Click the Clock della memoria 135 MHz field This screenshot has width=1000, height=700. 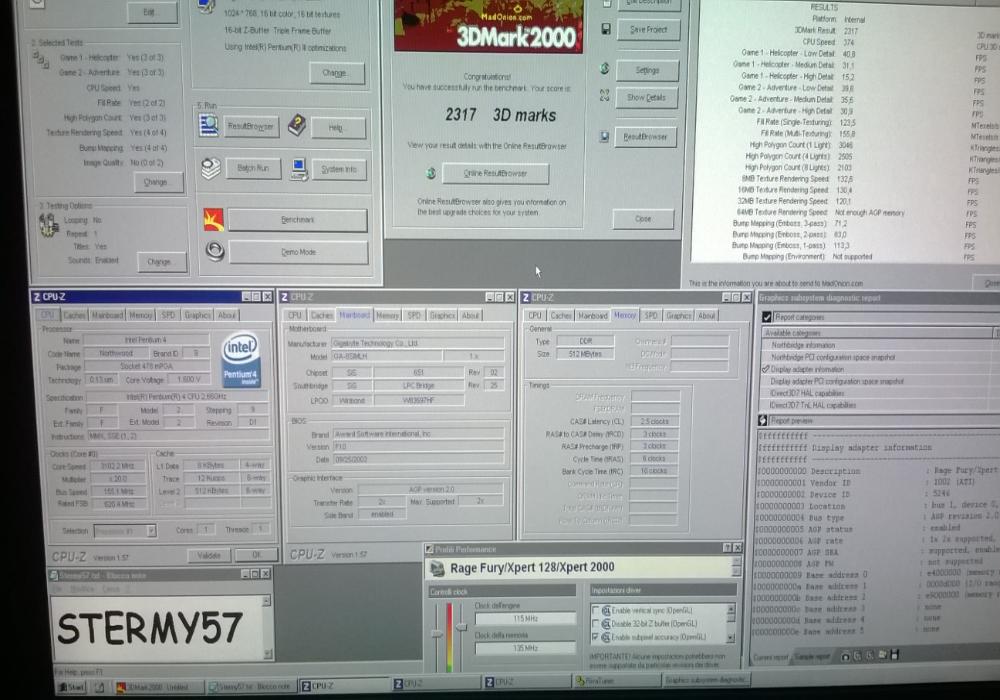point(525,648)
